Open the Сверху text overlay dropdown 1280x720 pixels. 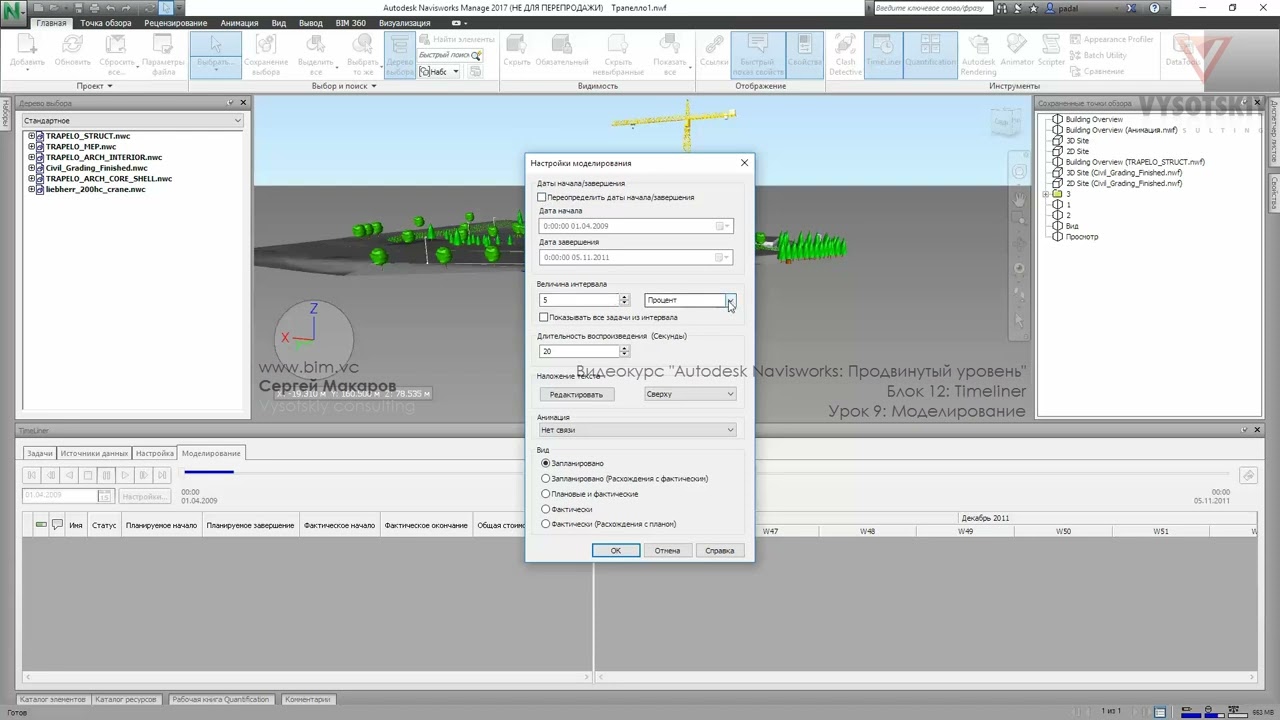690,394
